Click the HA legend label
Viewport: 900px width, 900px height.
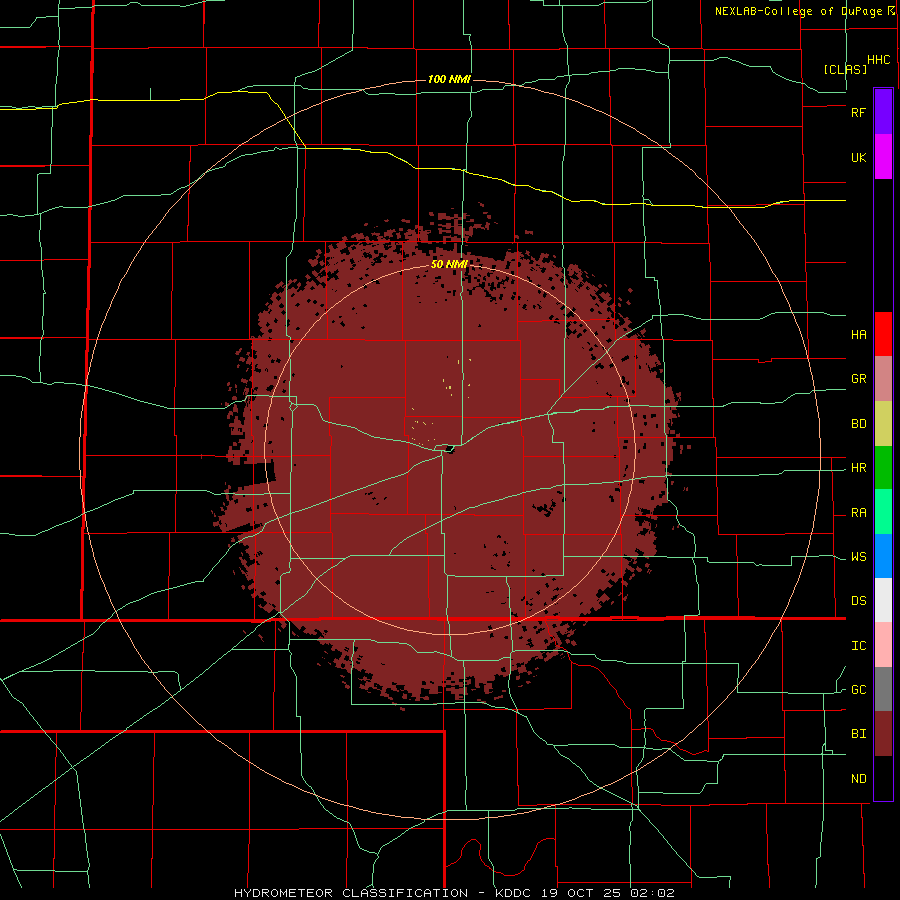859,335
